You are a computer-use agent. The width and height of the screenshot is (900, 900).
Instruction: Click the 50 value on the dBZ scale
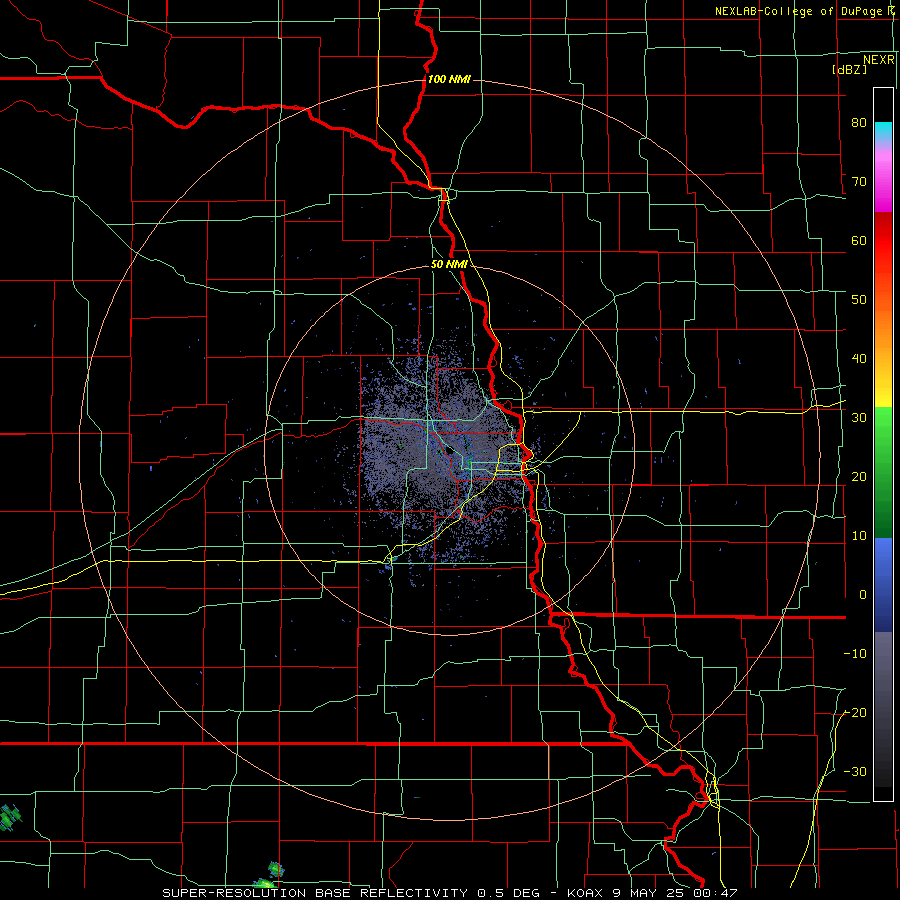pos(859,300)
